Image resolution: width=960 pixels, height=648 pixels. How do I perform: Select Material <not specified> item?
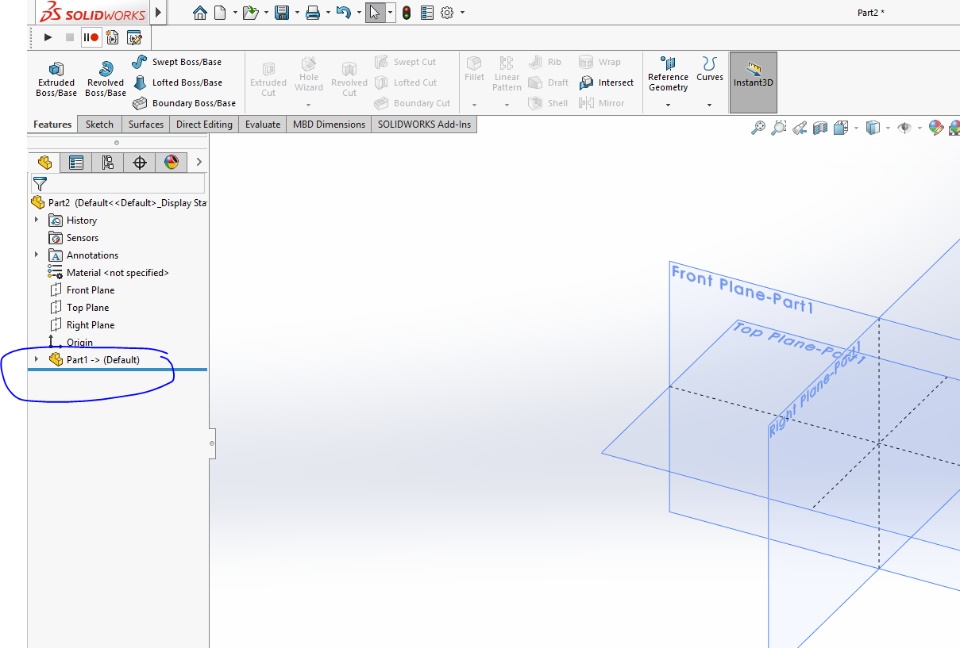pos(108,273)
